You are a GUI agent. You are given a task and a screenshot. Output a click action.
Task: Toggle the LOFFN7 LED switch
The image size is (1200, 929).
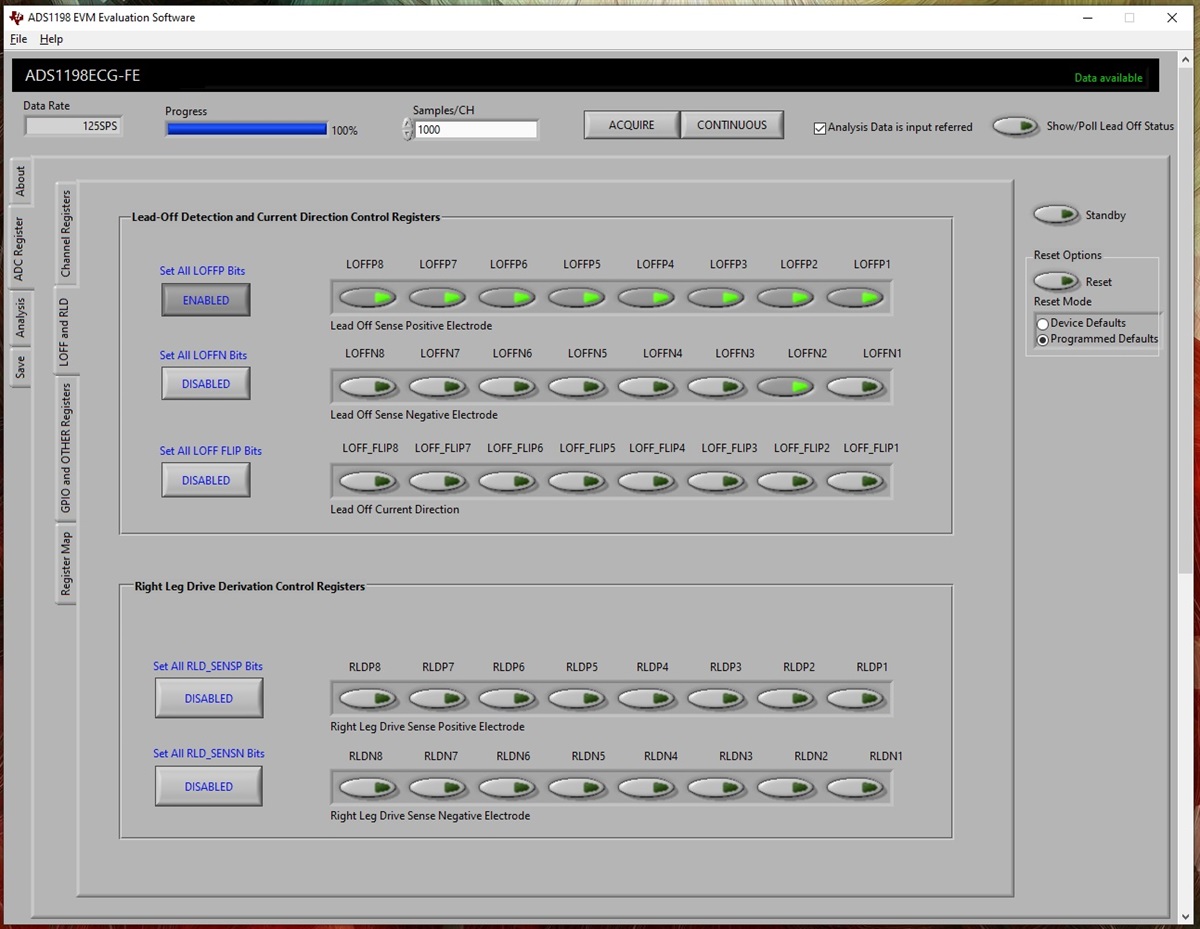click(x=438, y=386)
